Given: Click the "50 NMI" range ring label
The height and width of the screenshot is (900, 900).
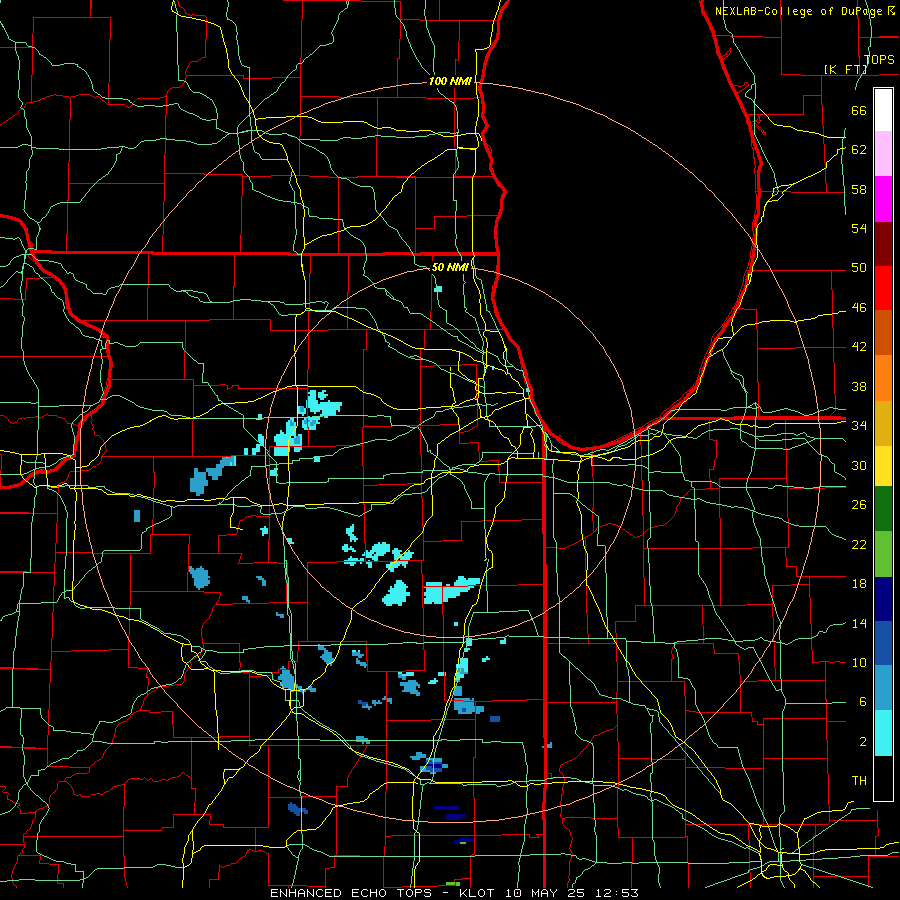Looking at the screenshot, I should (x=451, y=267).
